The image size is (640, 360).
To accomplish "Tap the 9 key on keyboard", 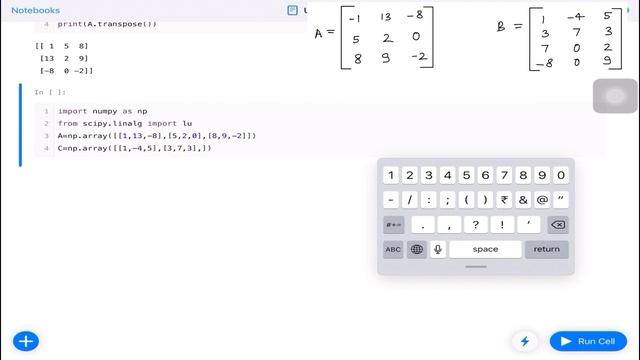I will (x=542, y=175).
